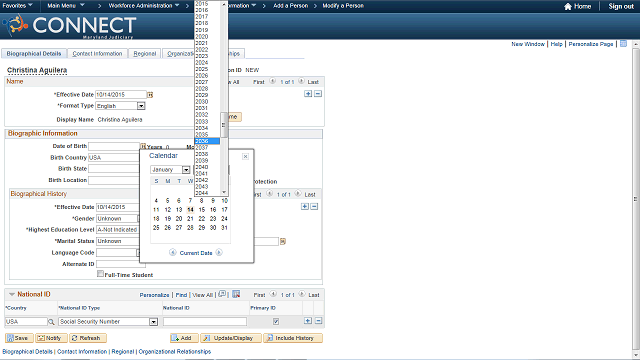Delete Name row with minus icon
640x360 pixels.
(x=318, y=94)
